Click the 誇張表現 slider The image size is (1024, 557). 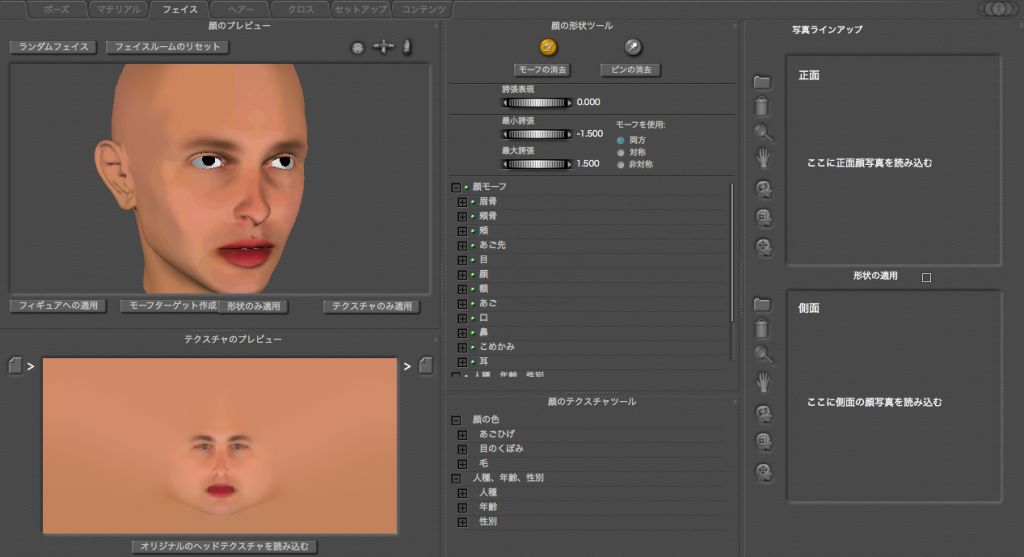(536, 103)
